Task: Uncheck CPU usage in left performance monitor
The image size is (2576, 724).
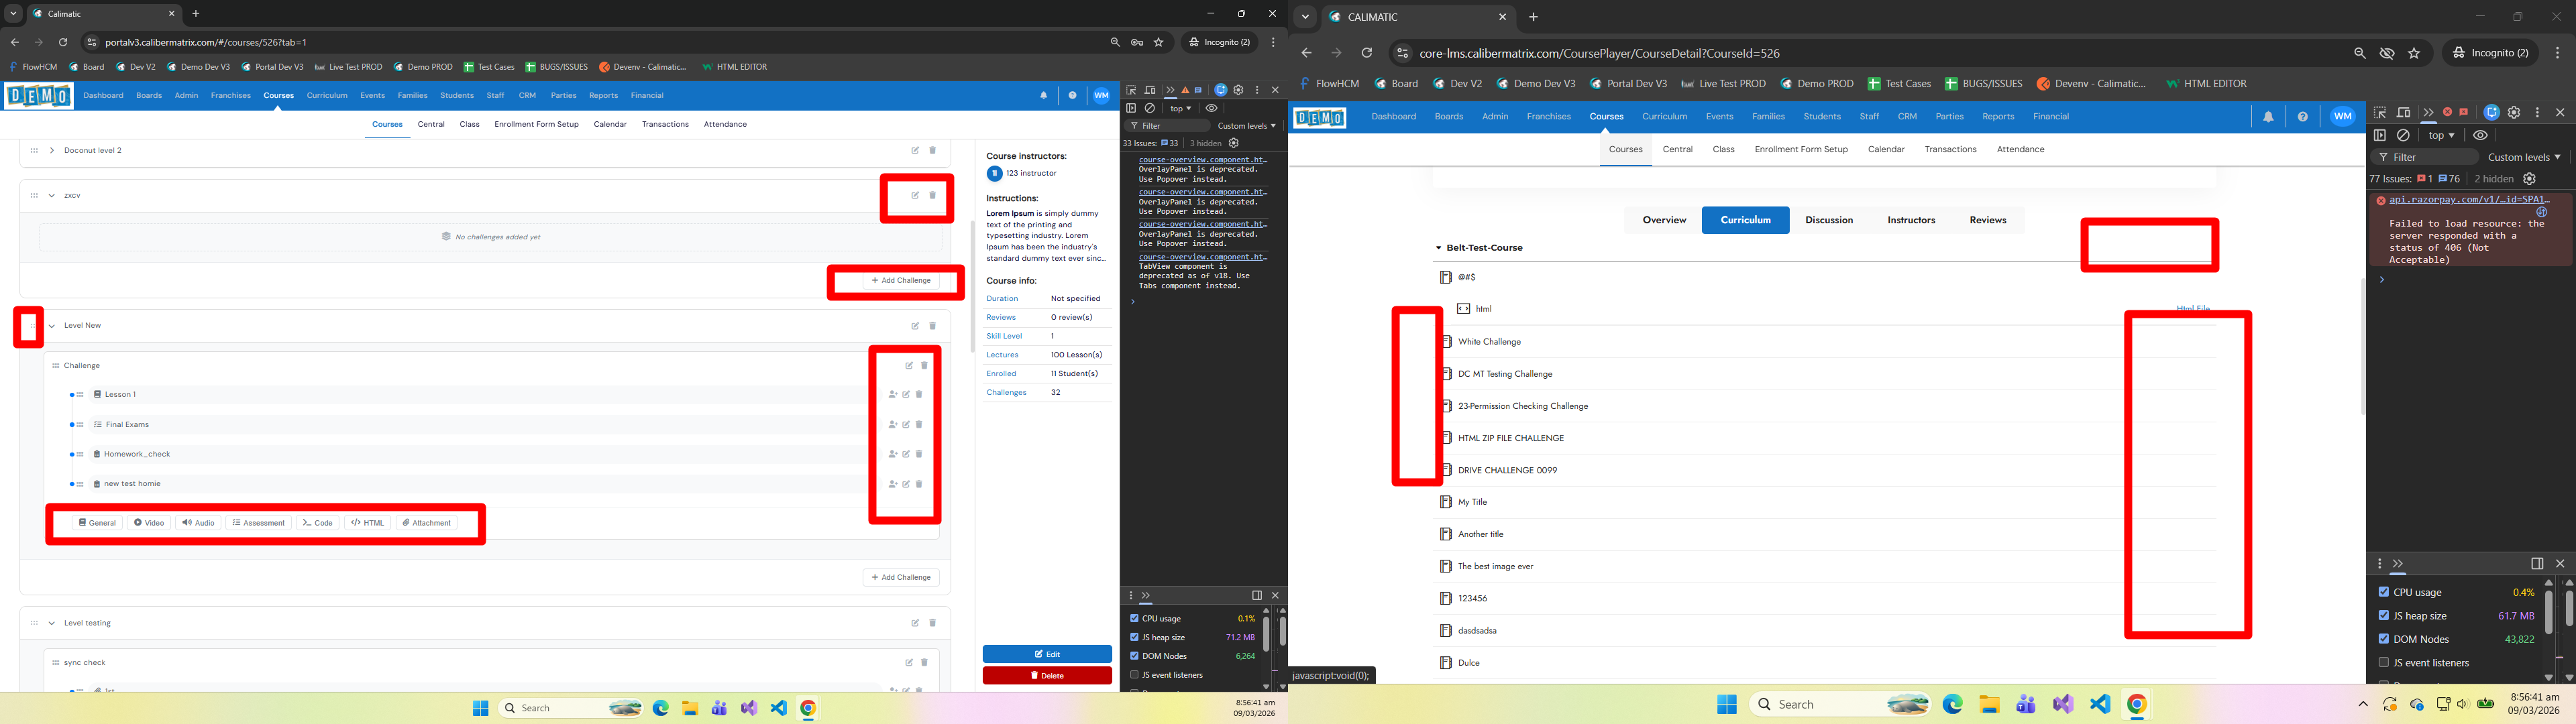Action: click(1134, 618)
